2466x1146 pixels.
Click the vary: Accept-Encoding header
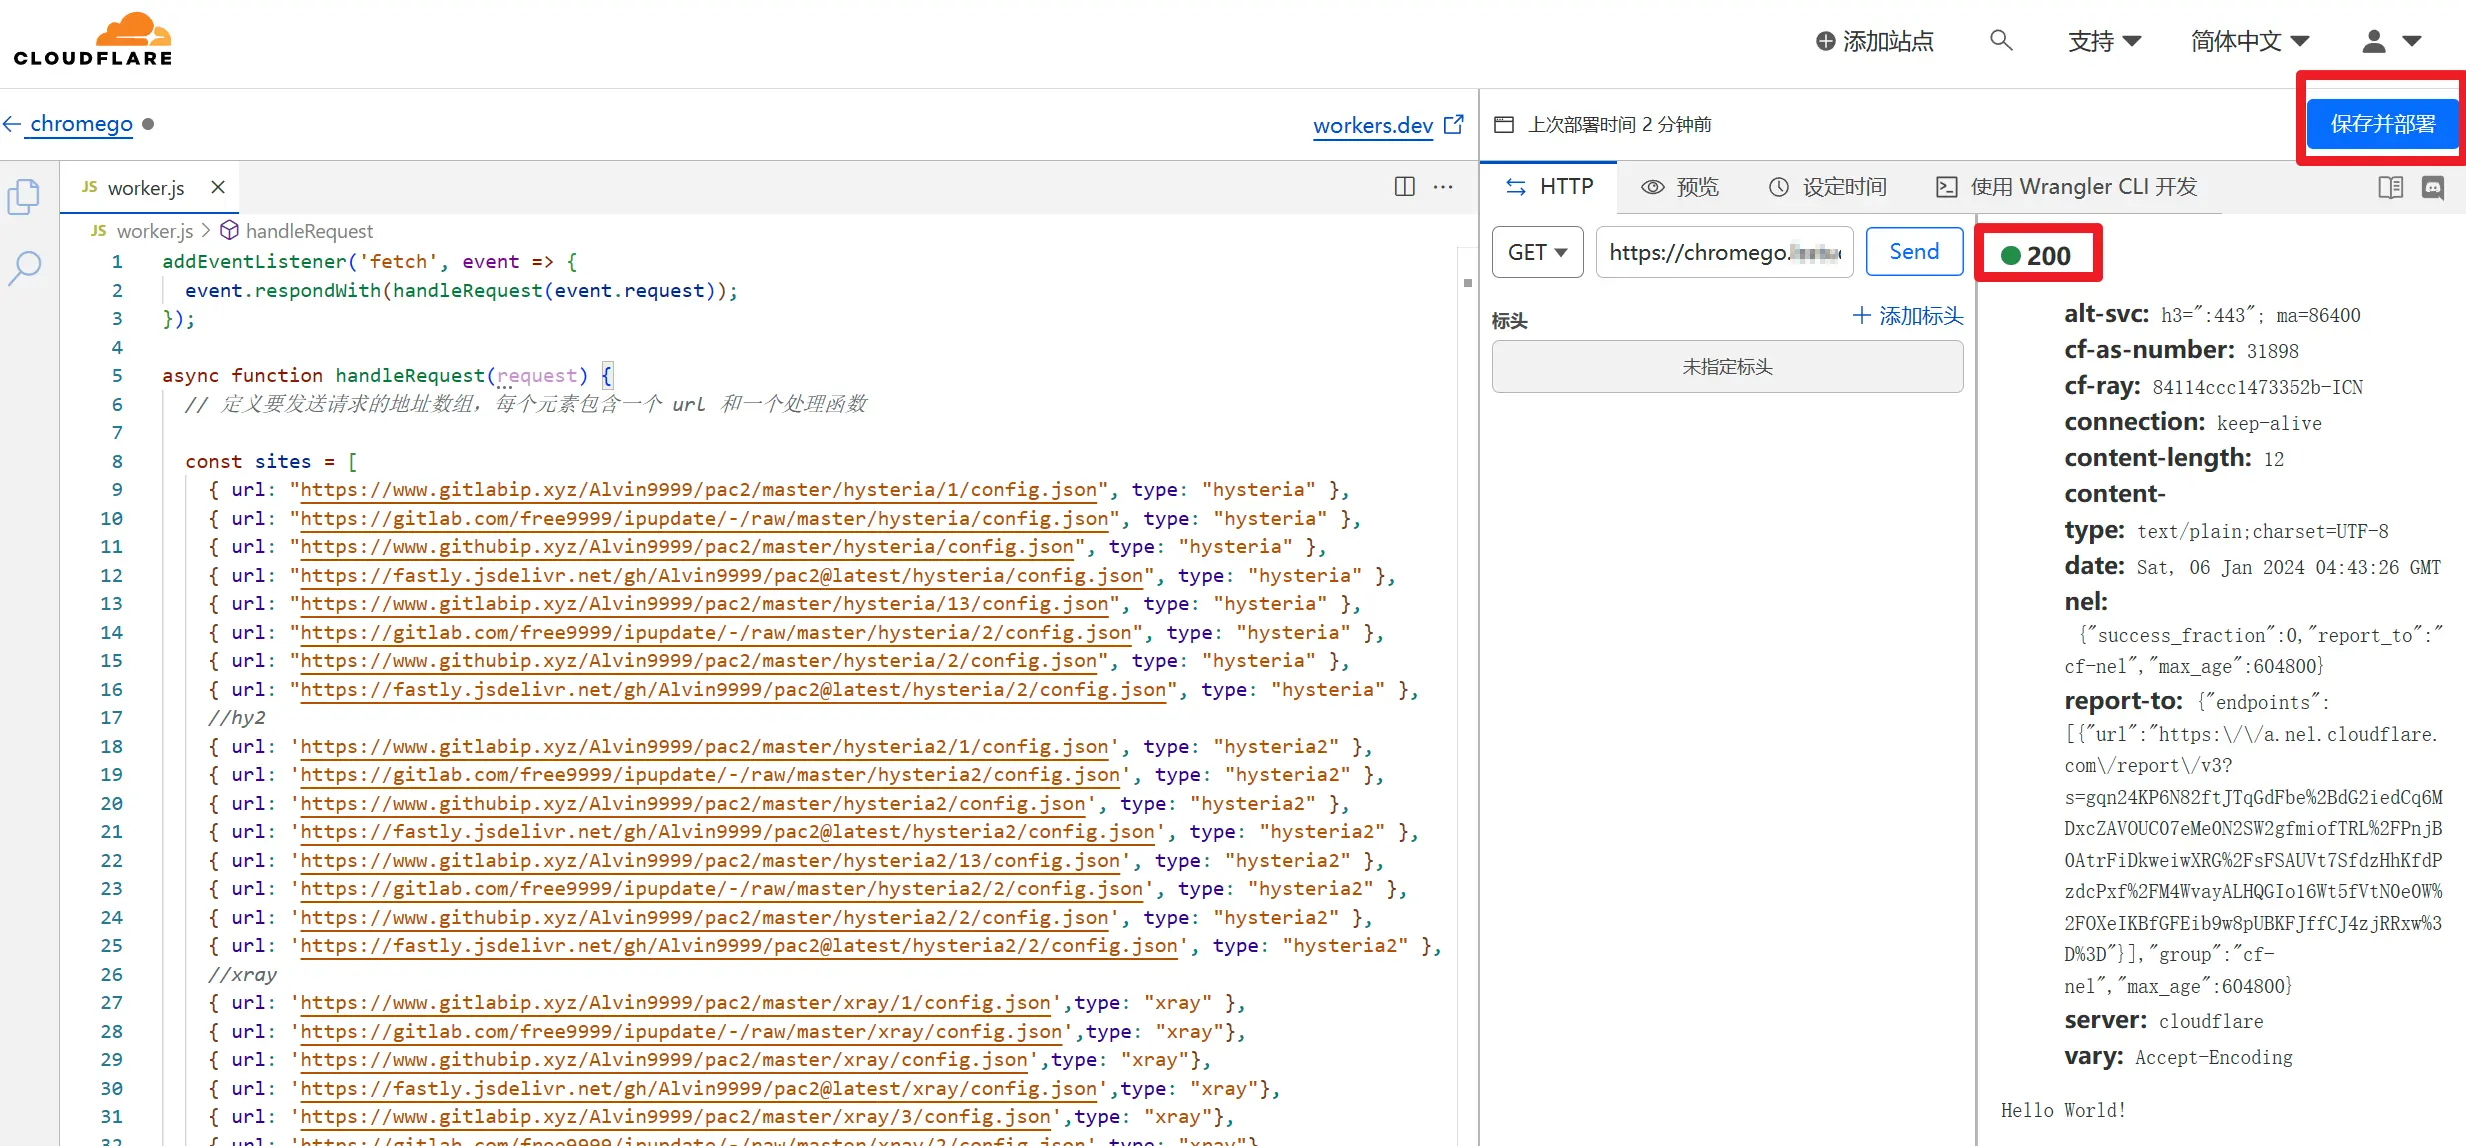point(2178,1057)
